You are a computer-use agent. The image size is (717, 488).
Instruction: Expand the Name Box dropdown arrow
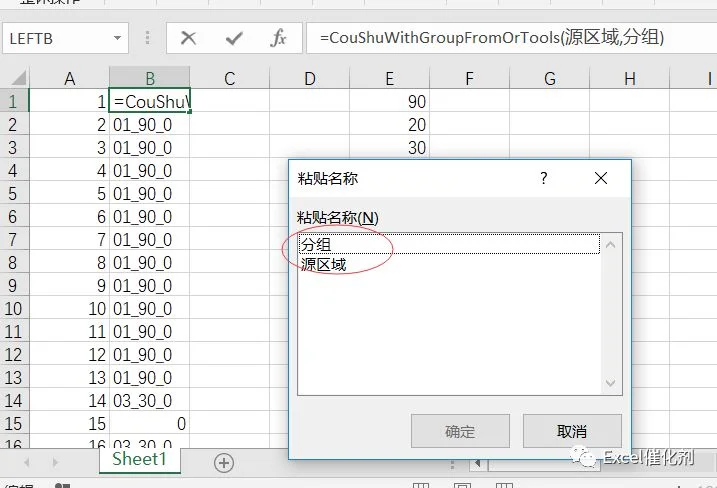point(117,38)
